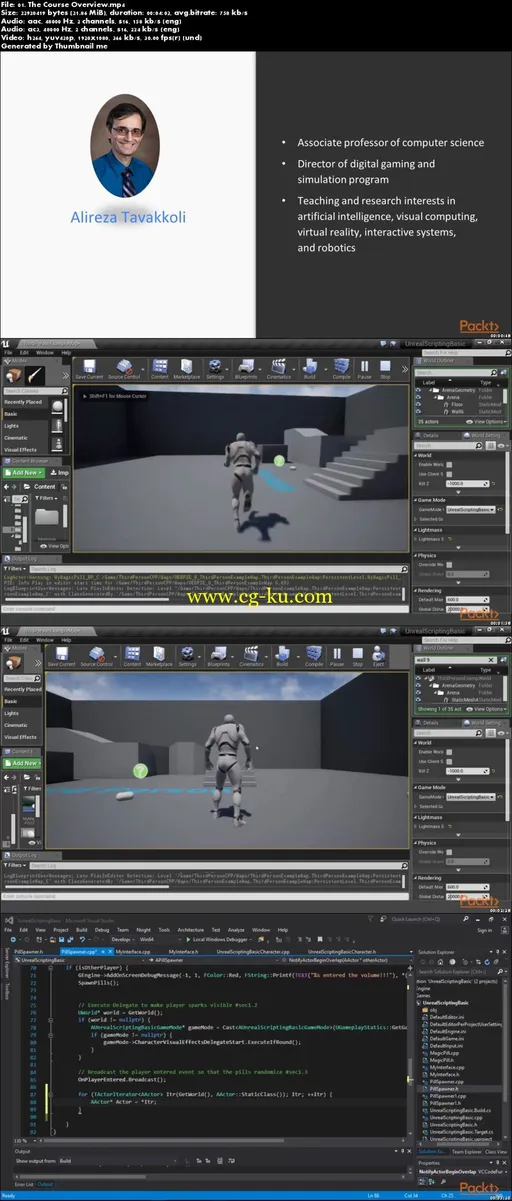512x1201 pixels.
Task: Select Cinematic category in first Unreal Modes panel
Action: coord(17,438)
